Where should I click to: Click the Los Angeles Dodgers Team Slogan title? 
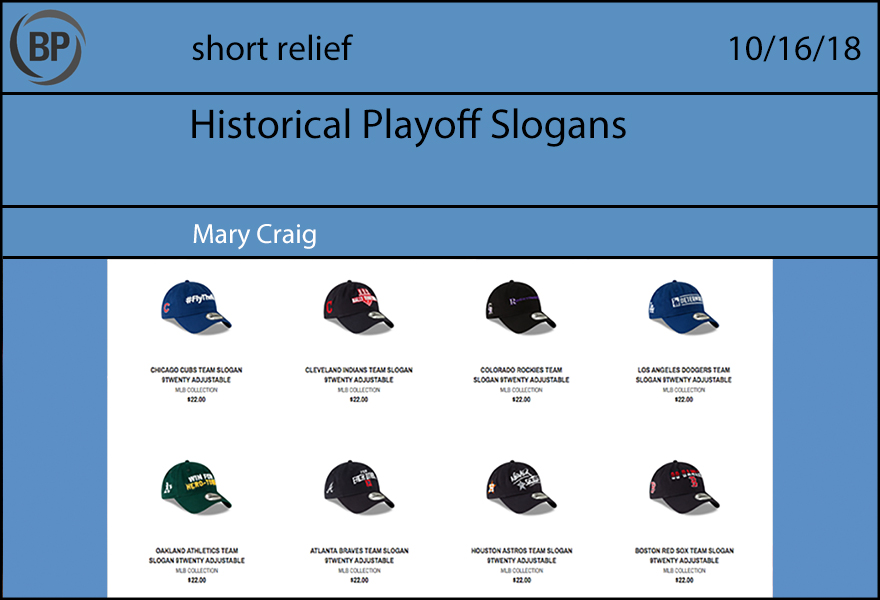coord(683,374)
